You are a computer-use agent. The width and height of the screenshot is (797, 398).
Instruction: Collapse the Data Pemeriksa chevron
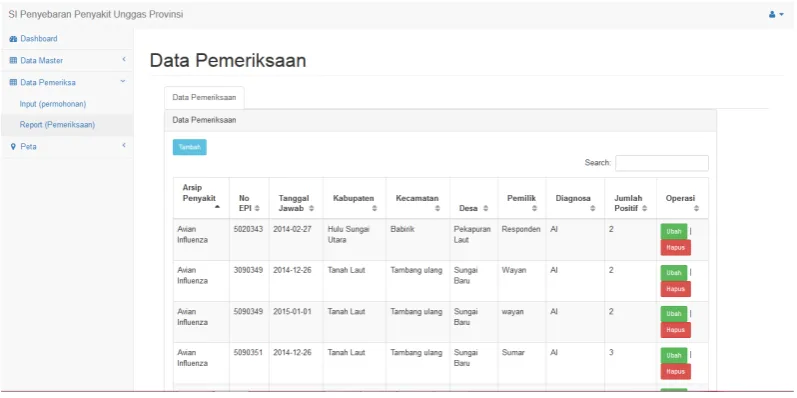[x=123, y=81]
